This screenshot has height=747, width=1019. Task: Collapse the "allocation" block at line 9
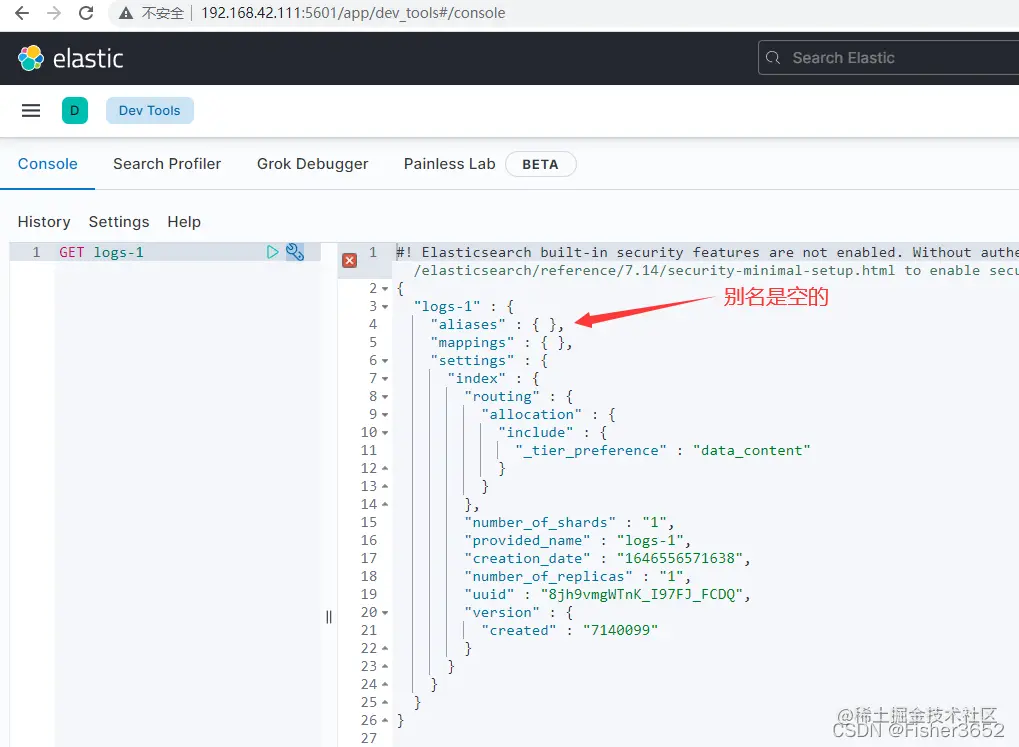[x=385, y=415]
